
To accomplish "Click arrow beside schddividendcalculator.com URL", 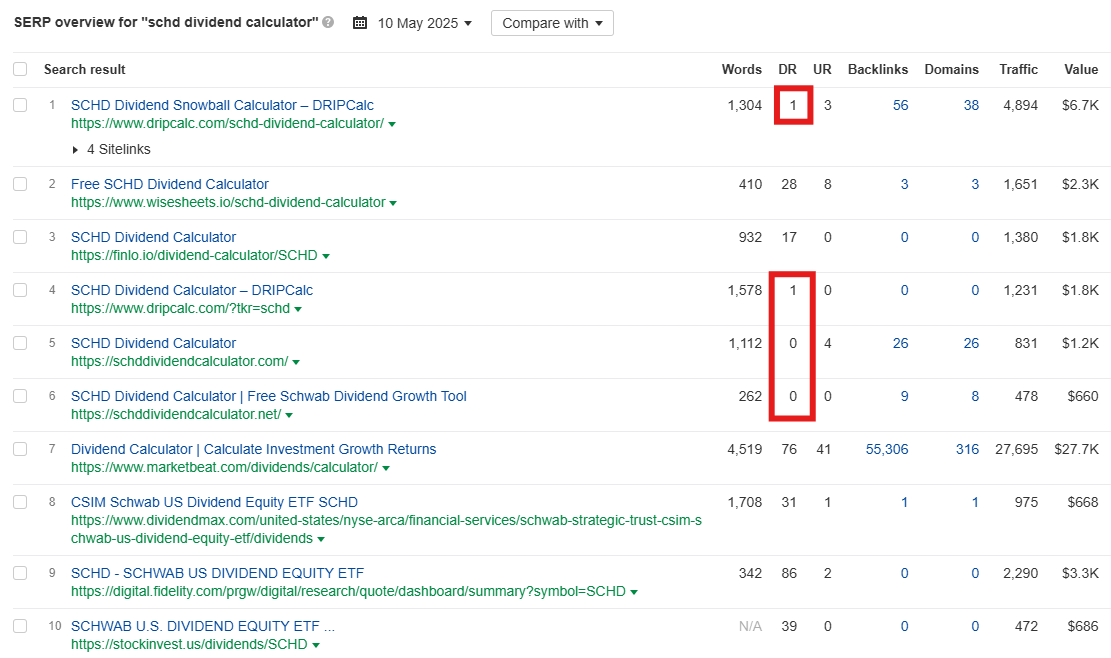I will [296, 363].
